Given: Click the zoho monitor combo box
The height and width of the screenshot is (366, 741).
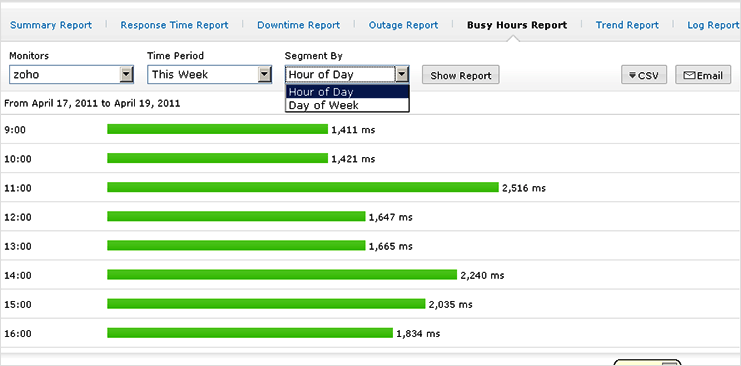Looking at the screenshot, I should click(x=71, y=74).
